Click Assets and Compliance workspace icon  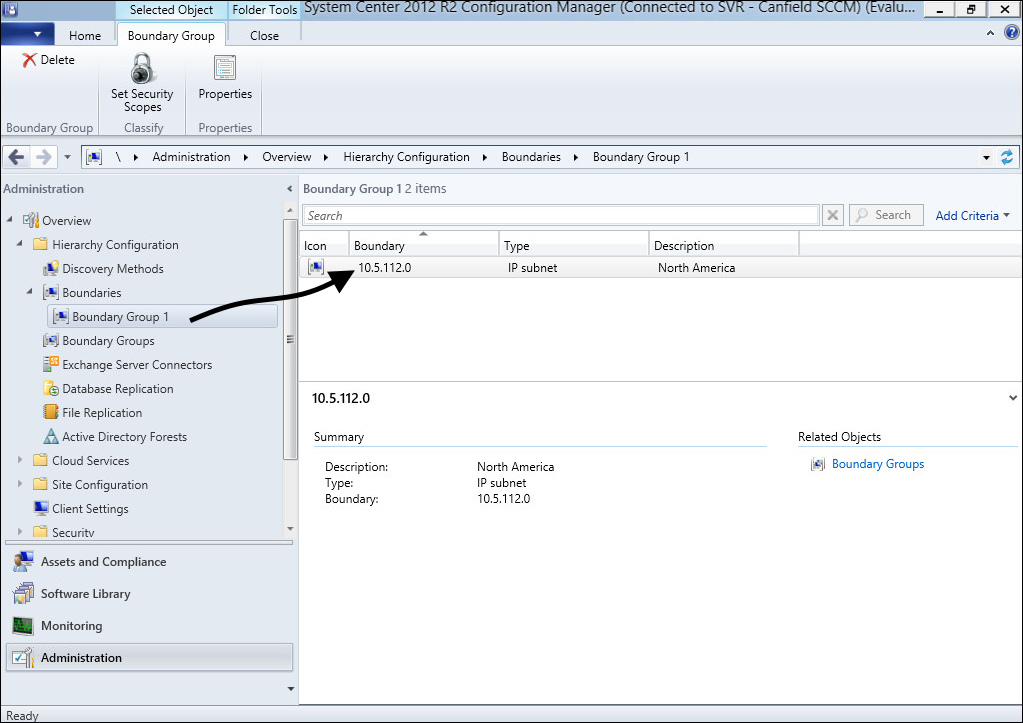point(23,562)
